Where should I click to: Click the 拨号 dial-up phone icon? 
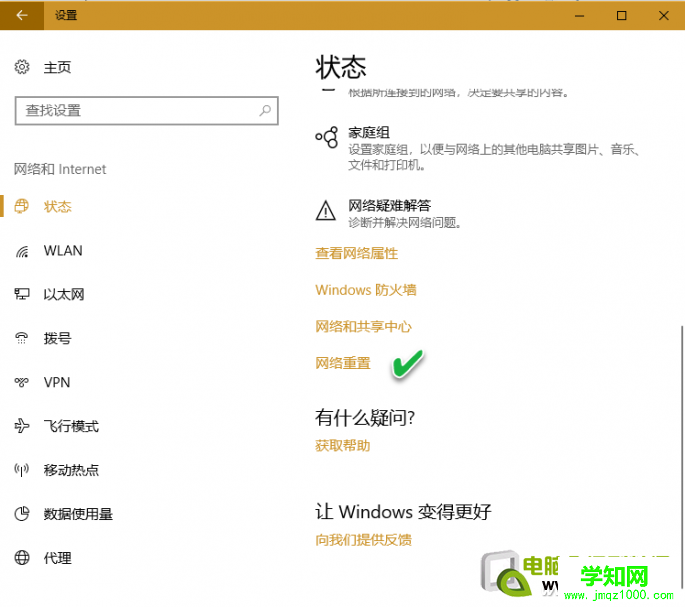point(22,338)
